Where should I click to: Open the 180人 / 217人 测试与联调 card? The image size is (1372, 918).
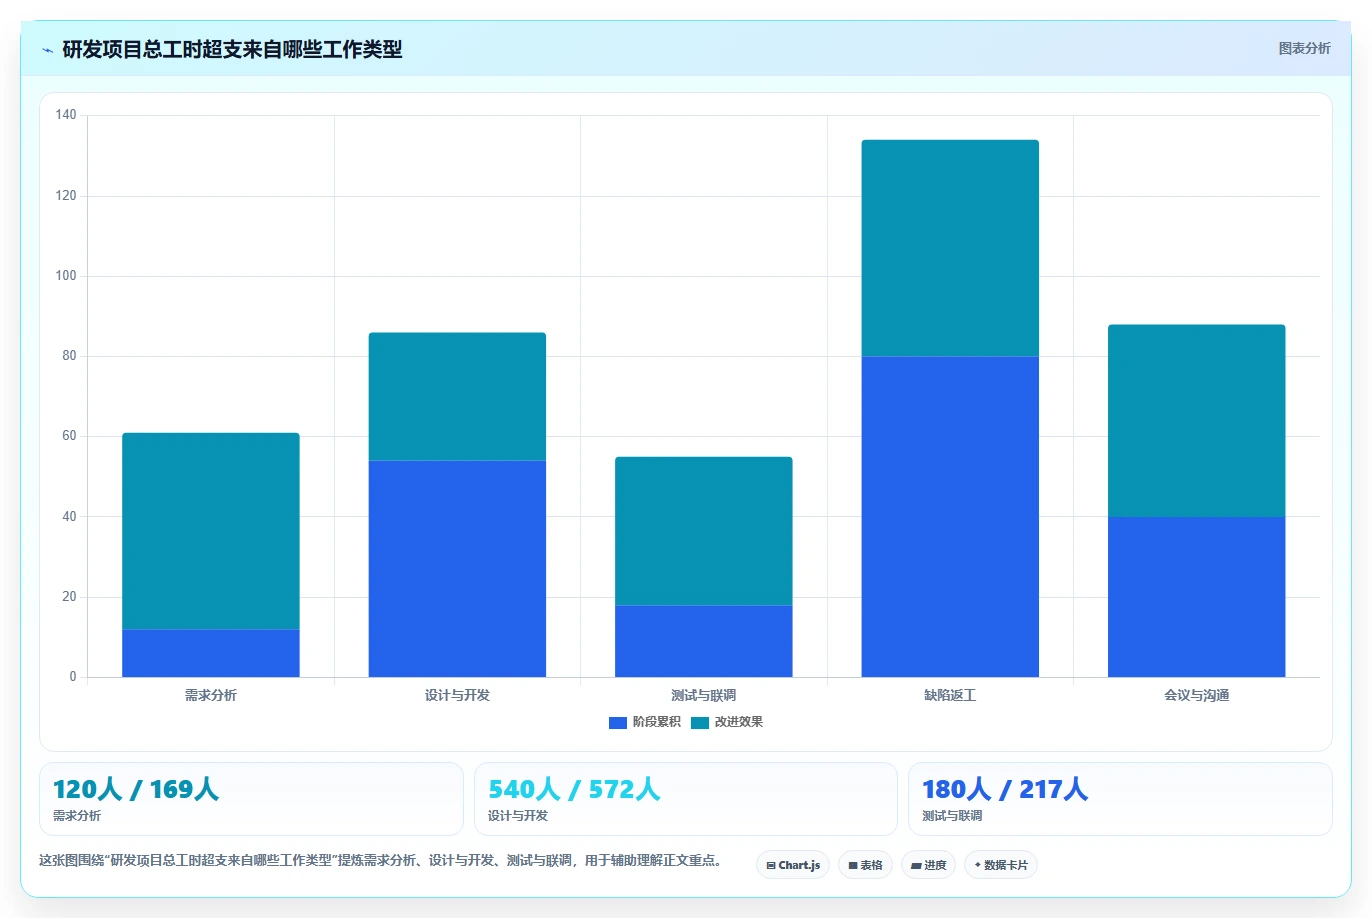(1120, 799)
